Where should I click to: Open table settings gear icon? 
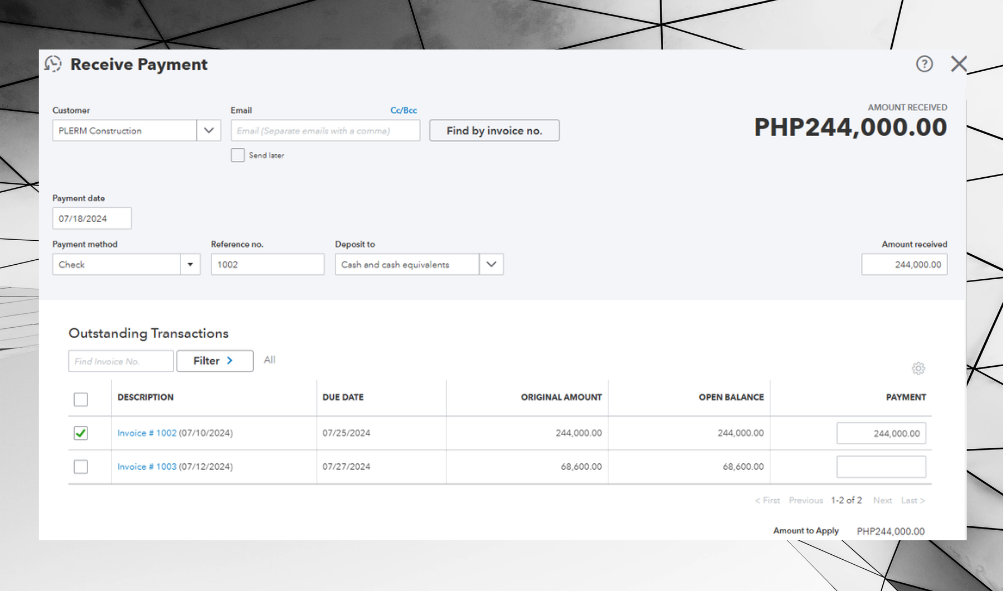pyautogui.click(x=918, y=368)
